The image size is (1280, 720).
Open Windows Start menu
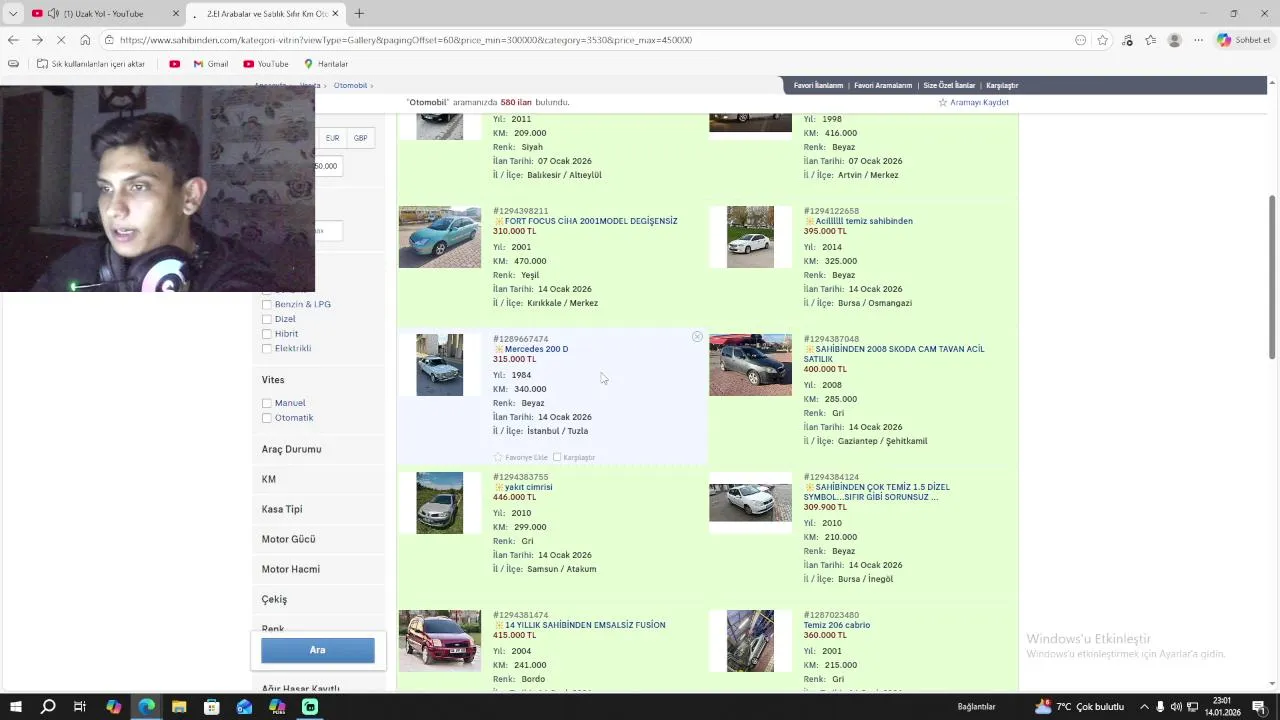tap(15, 706)
